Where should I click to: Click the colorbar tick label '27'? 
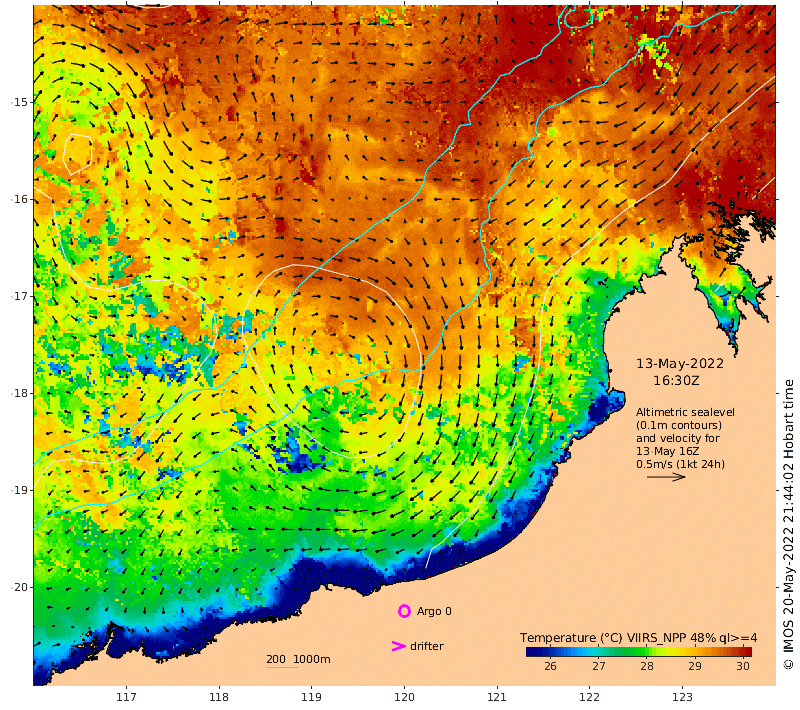tap(598, 666)
